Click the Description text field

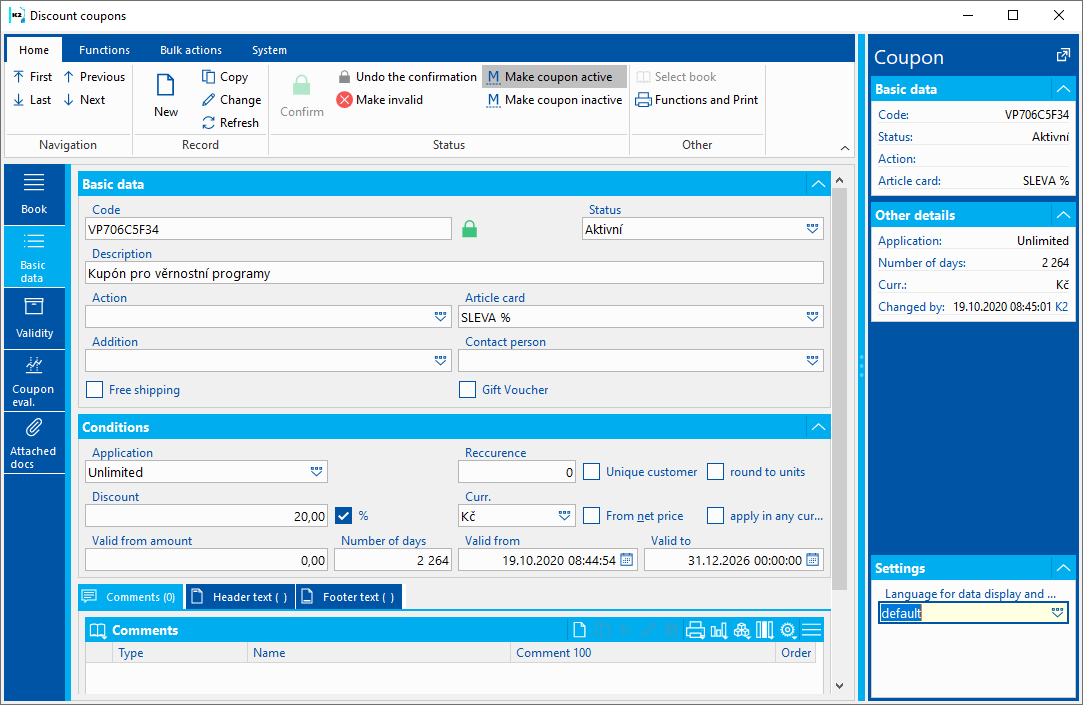click(x=454, y=273)
